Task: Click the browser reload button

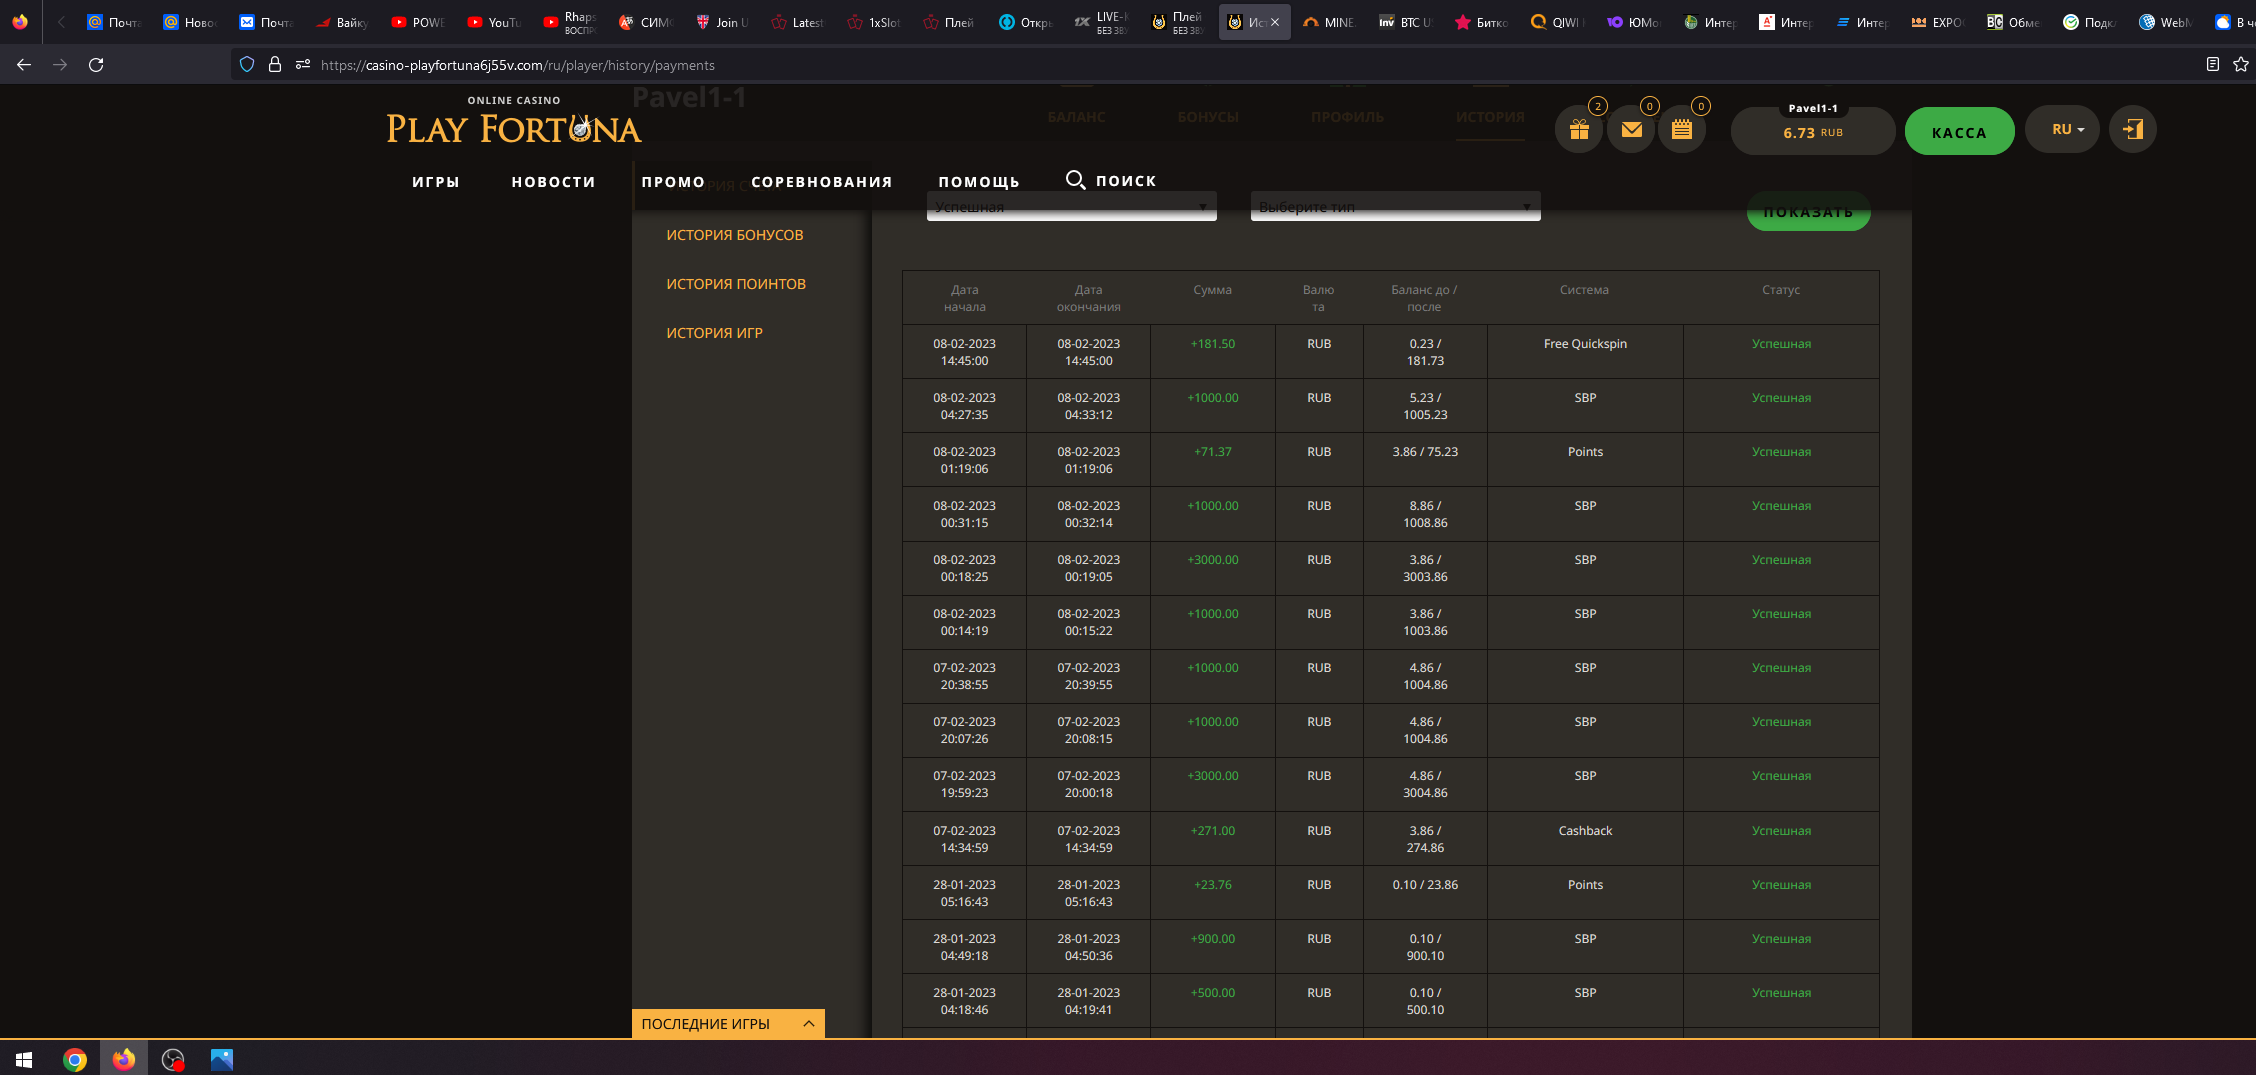Action: tap(96, 65)
